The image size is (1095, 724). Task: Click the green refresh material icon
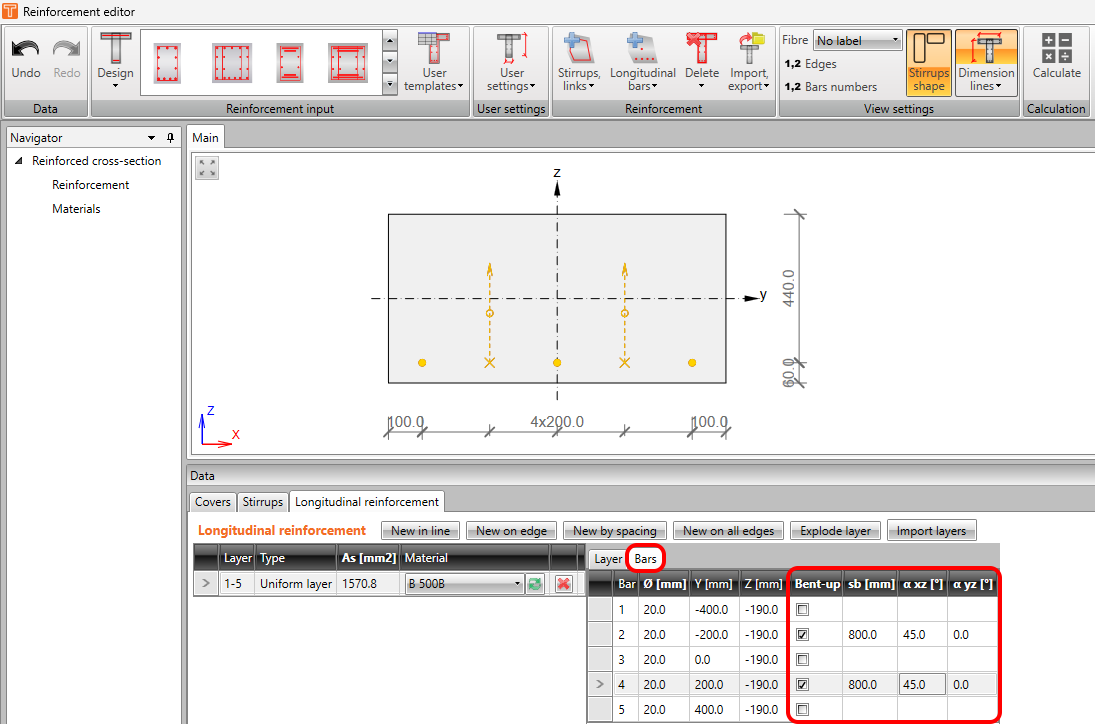[x=535, y=584]
